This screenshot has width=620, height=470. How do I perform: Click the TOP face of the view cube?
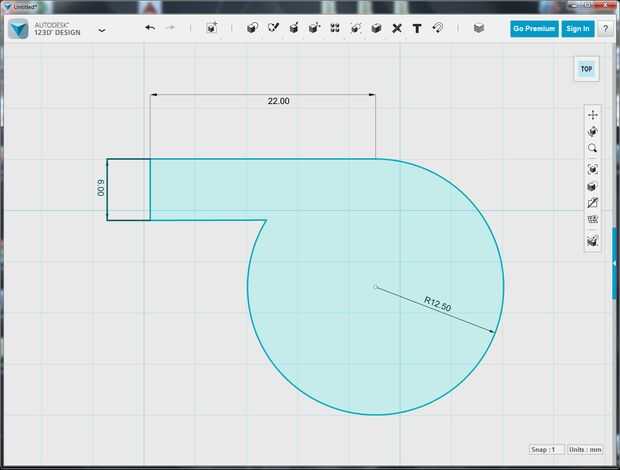586,69
